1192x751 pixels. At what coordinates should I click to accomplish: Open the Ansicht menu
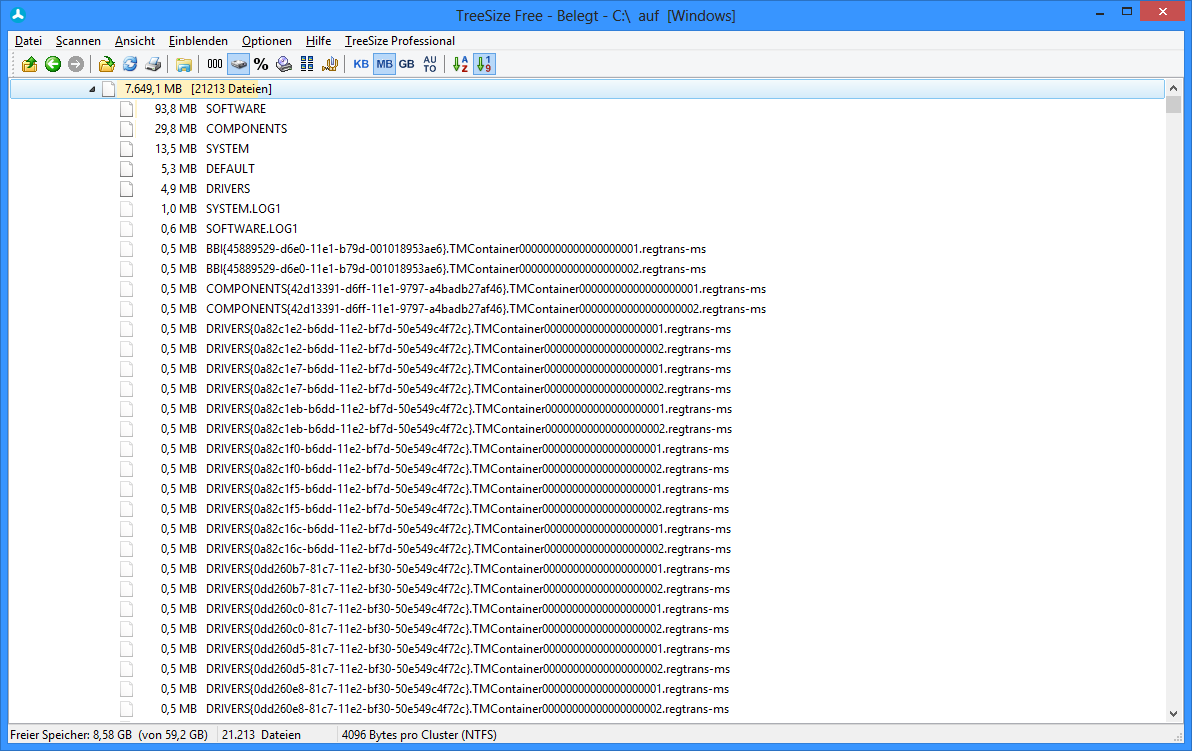click(x=135, y=41)
